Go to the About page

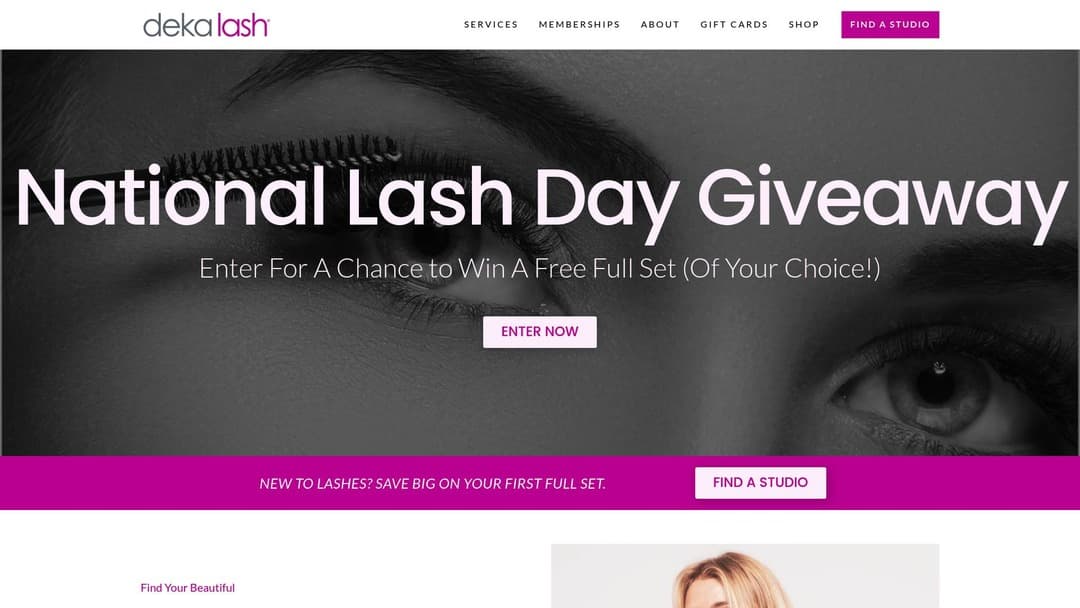pyautogui.click(x=660, y=24)
